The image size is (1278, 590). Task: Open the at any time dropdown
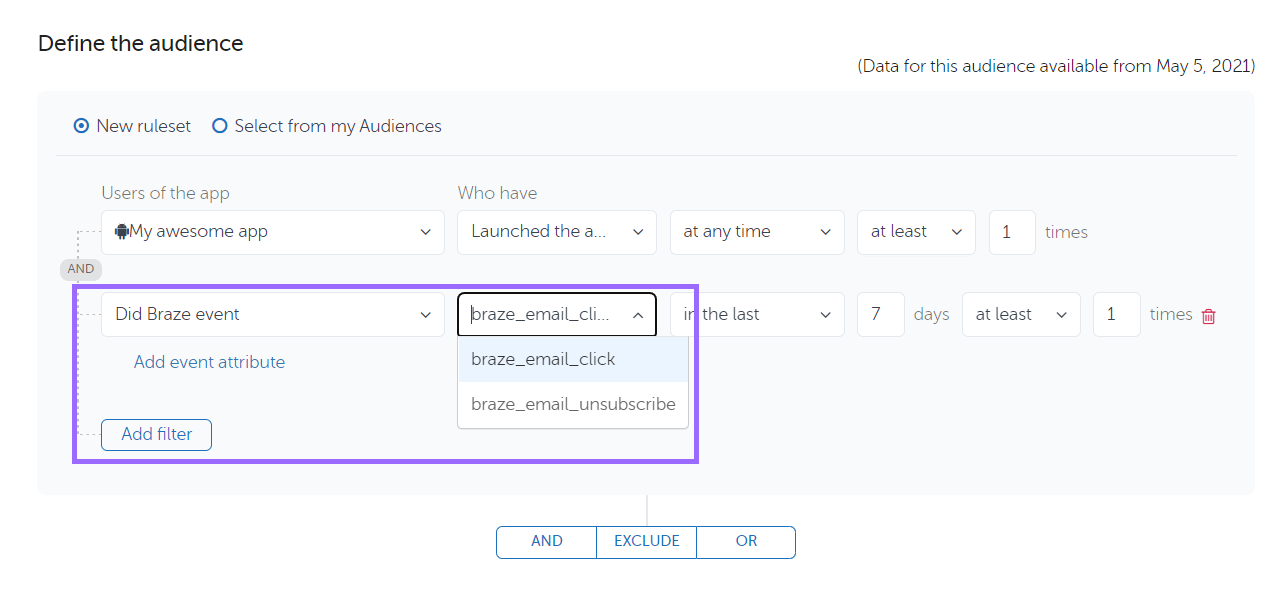coord(756,232)
